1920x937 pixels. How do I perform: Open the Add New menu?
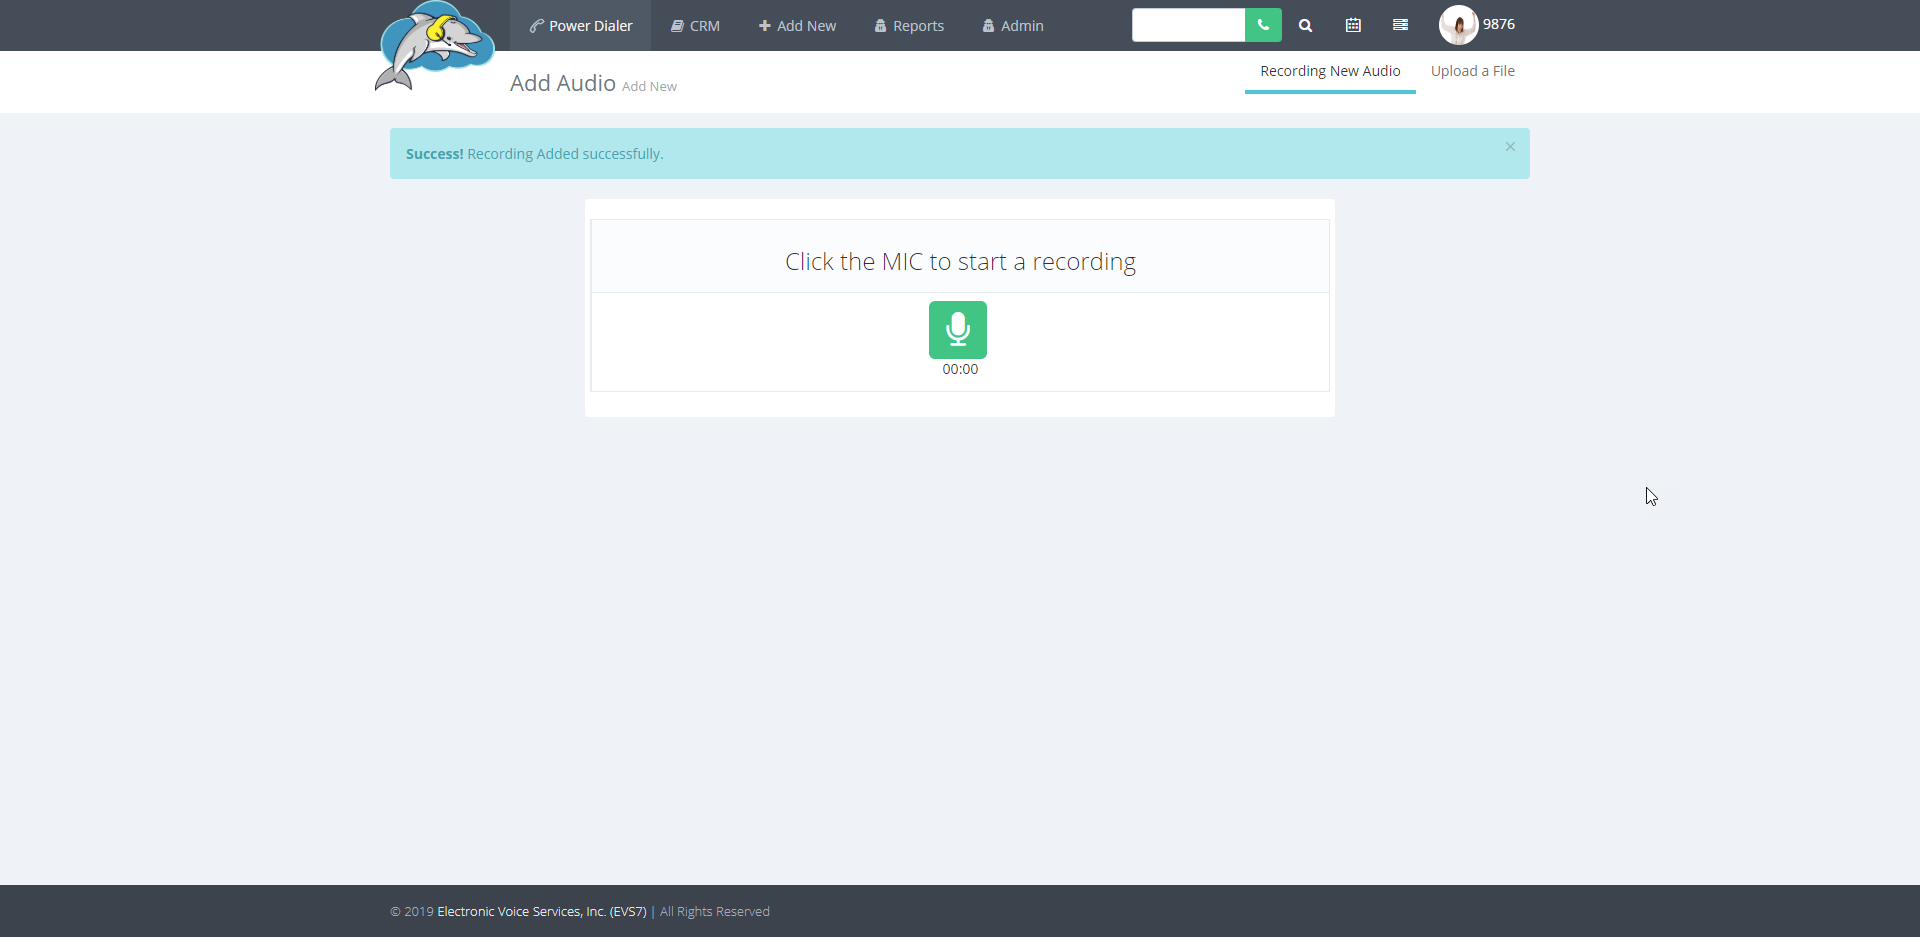point(797,26)
